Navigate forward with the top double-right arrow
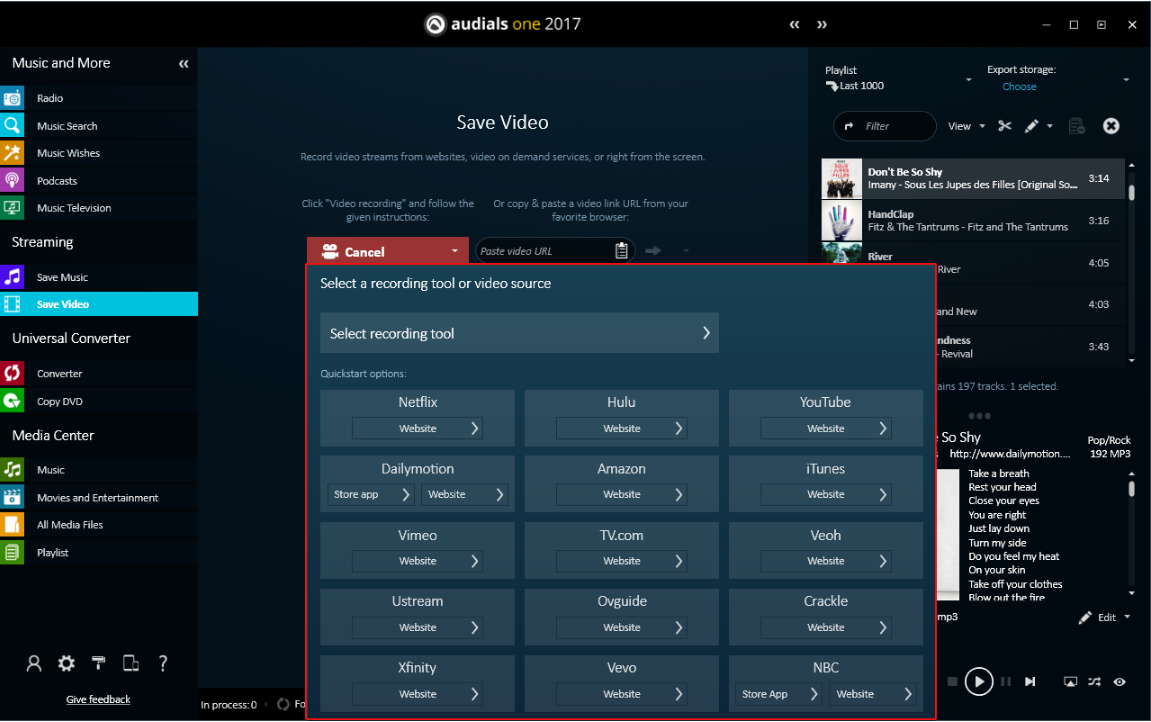This screenshot has height=722, width=1151. point(822,24)
